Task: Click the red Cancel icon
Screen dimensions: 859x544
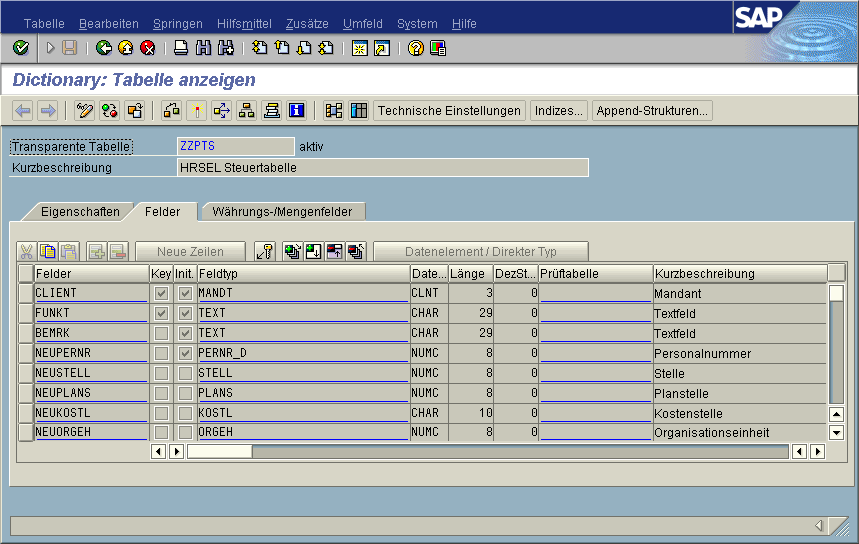Action: [x=147, y=47]
